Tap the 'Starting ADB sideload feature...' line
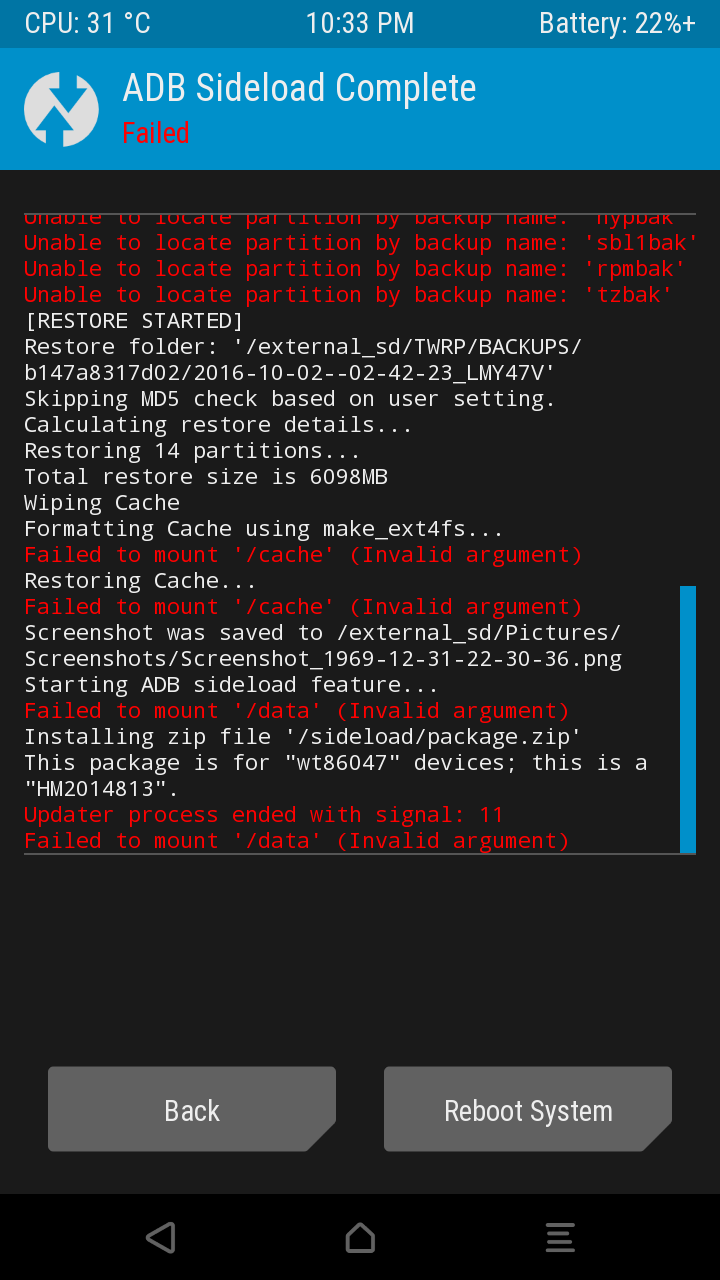Image resolution: width=720 pixels, height=1280 pixels. point(231,685)
